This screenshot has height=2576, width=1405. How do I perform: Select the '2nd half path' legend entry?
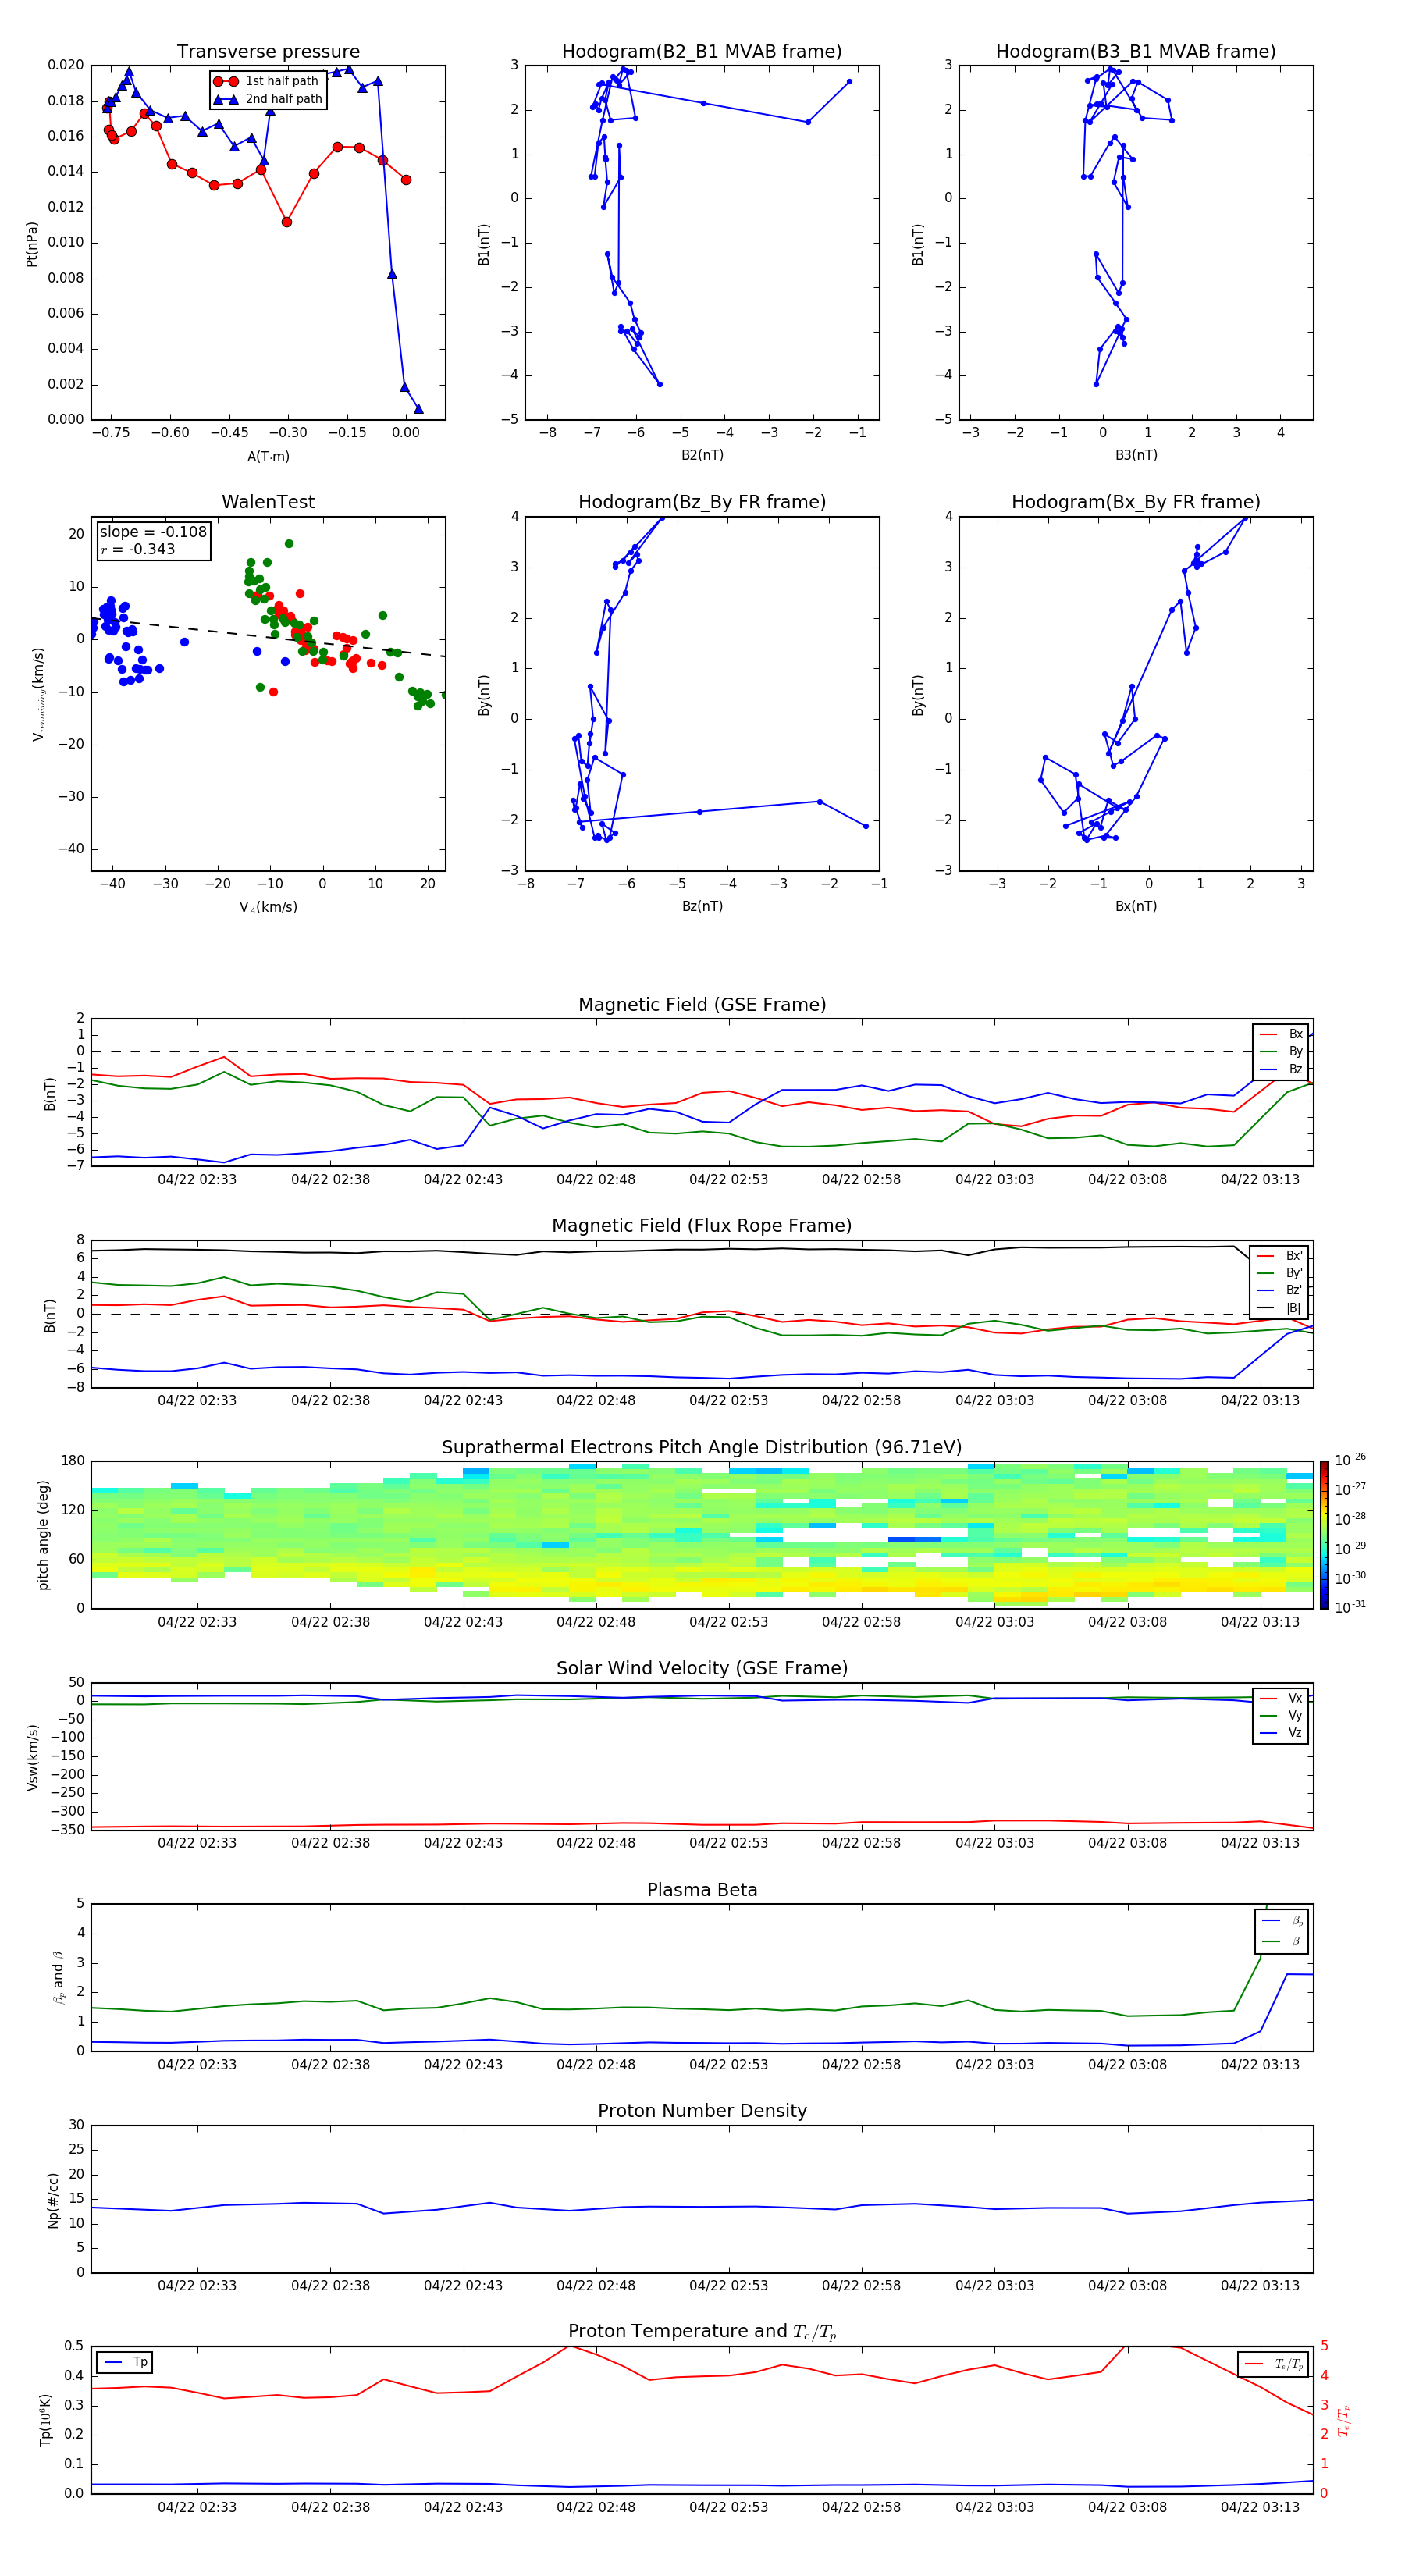point(268,99)
